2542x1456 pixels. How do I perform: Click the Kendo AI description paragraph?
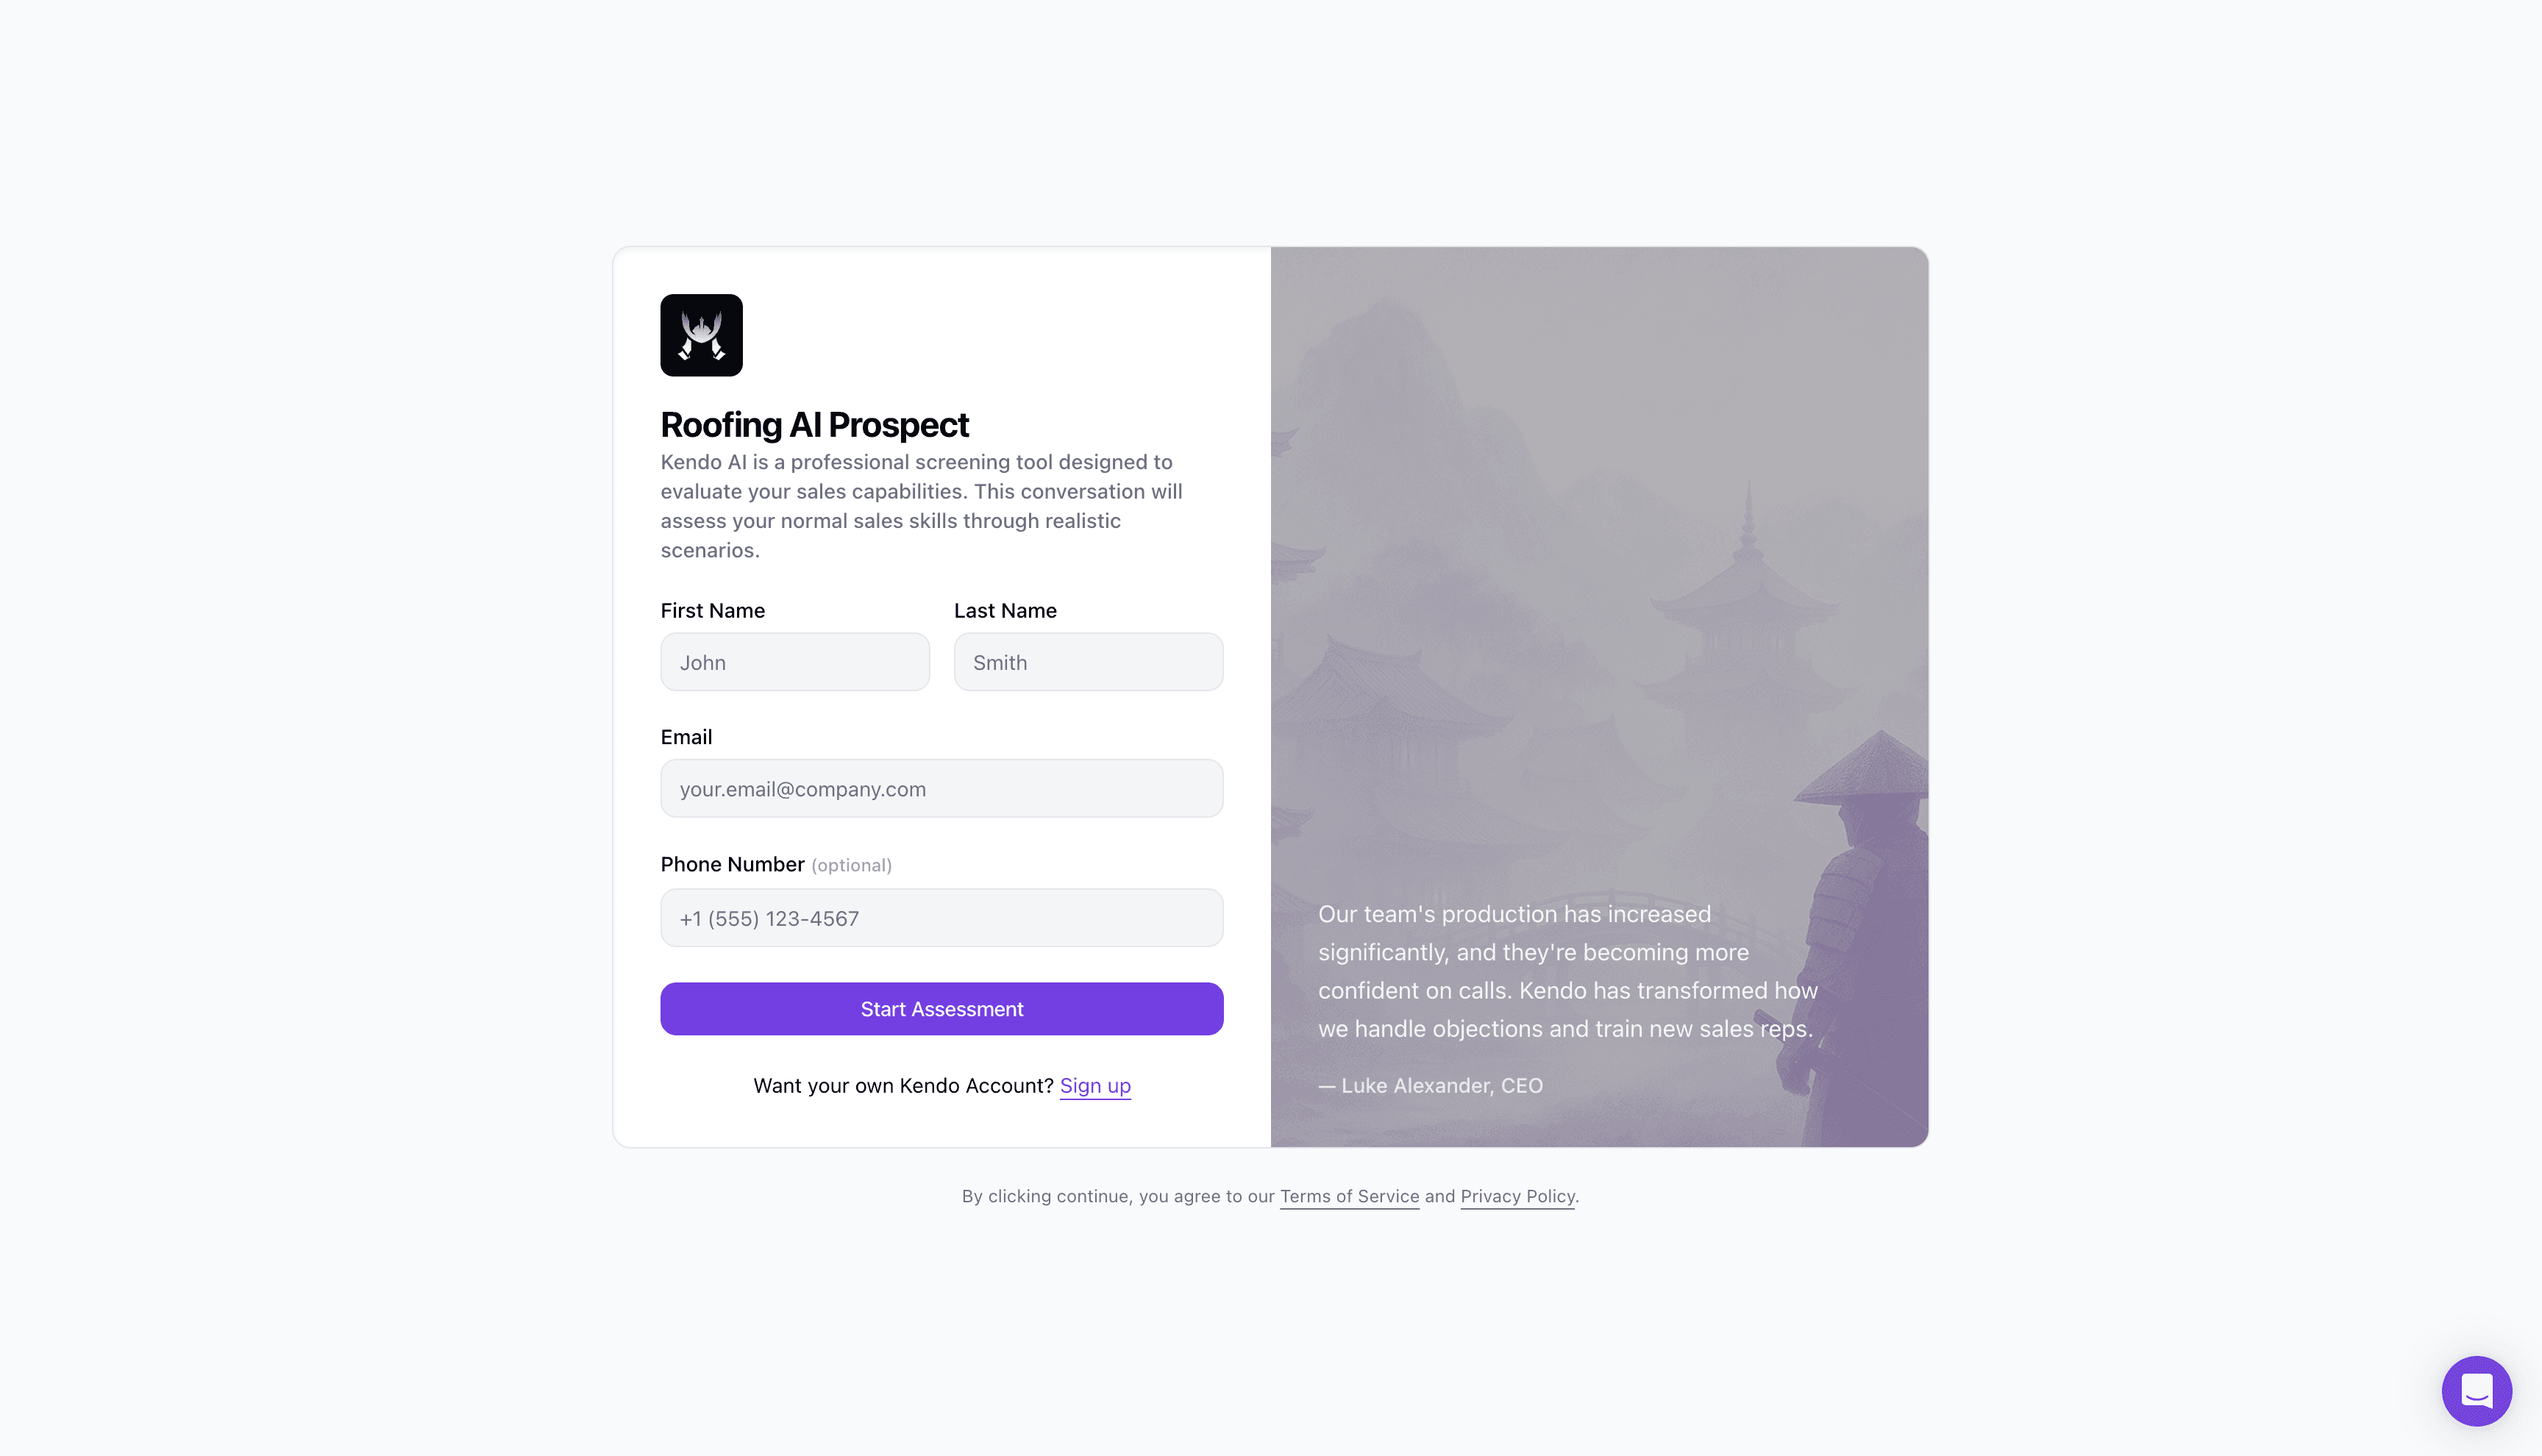point(921,506)
